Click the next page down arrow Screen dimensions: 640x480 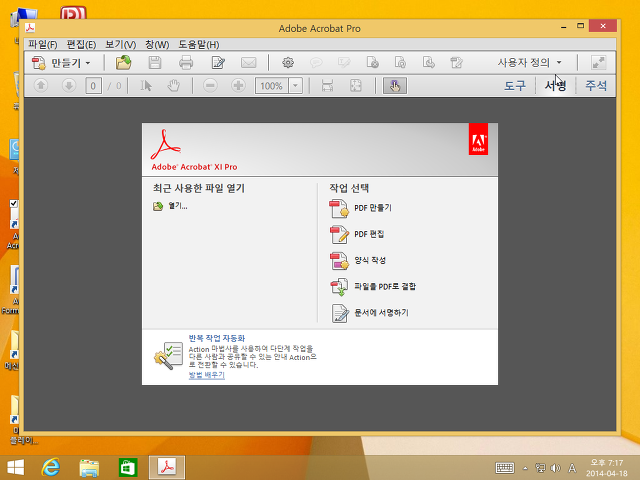[69, 86]
